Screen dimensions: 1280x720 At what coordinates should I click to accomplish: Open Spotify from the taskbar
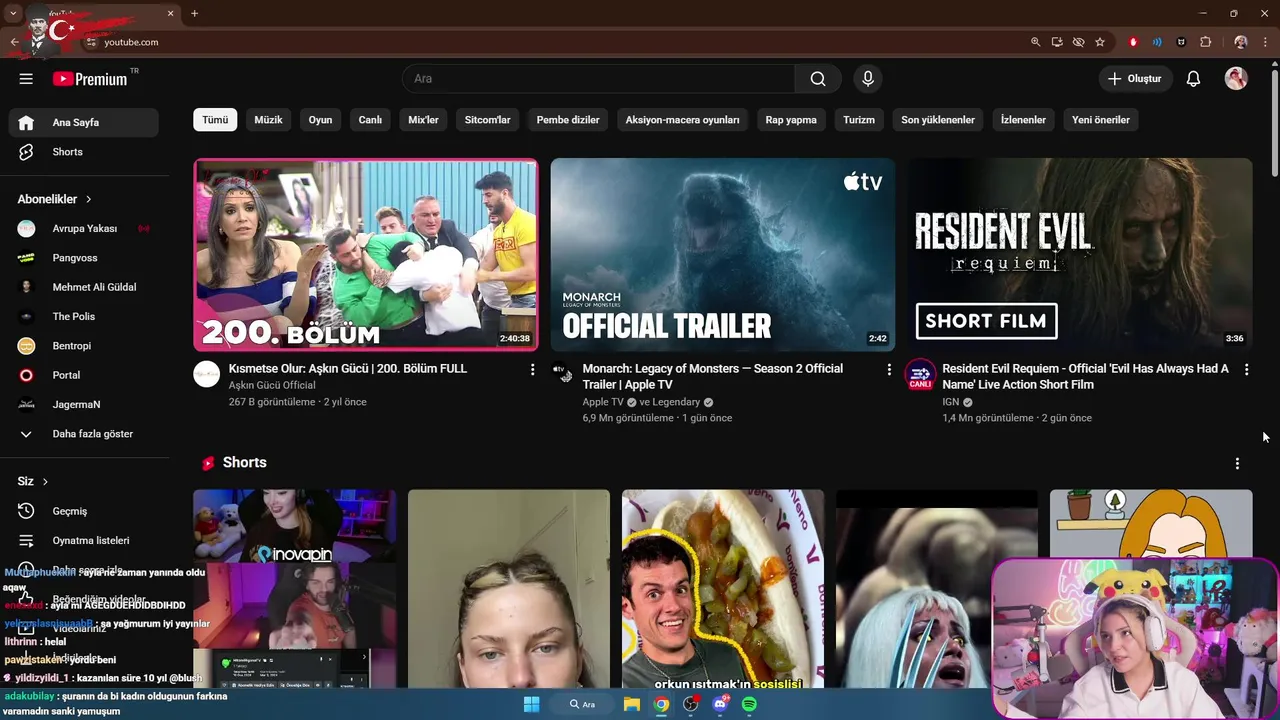(749, 704)
